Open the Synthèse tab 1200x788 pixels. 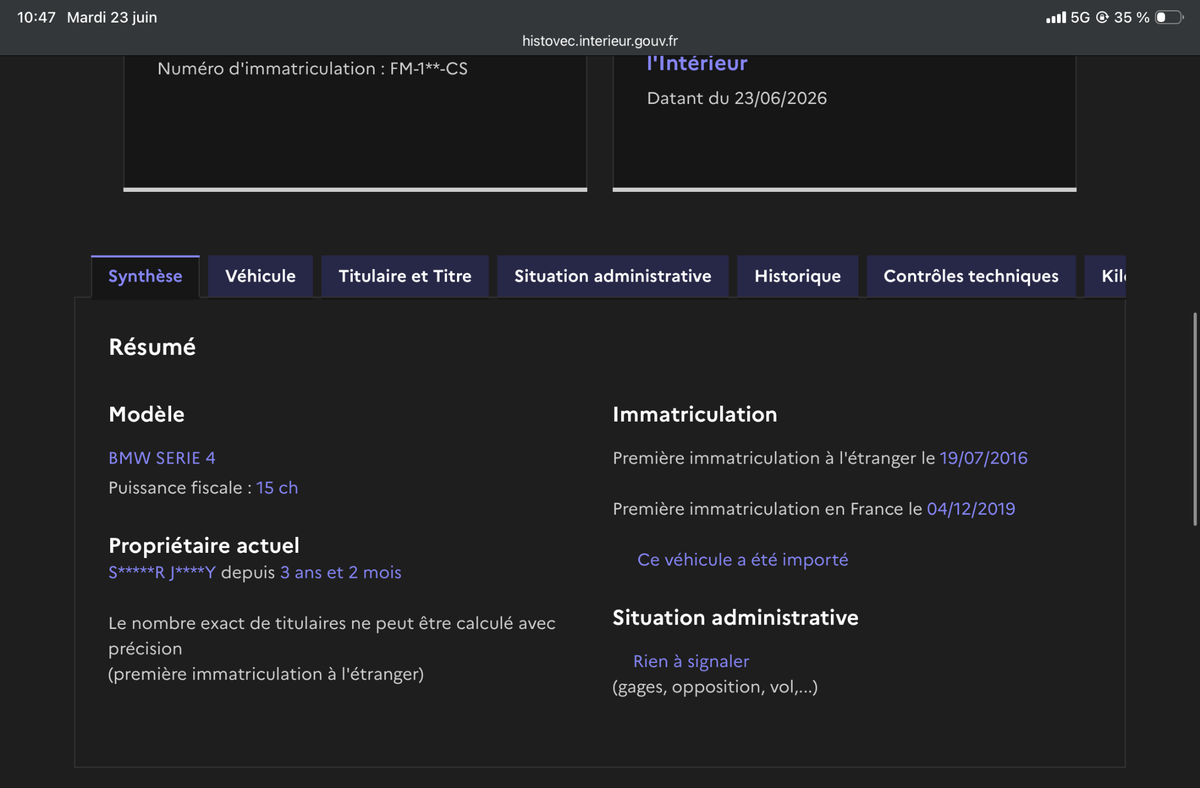[x=145, y=276]
